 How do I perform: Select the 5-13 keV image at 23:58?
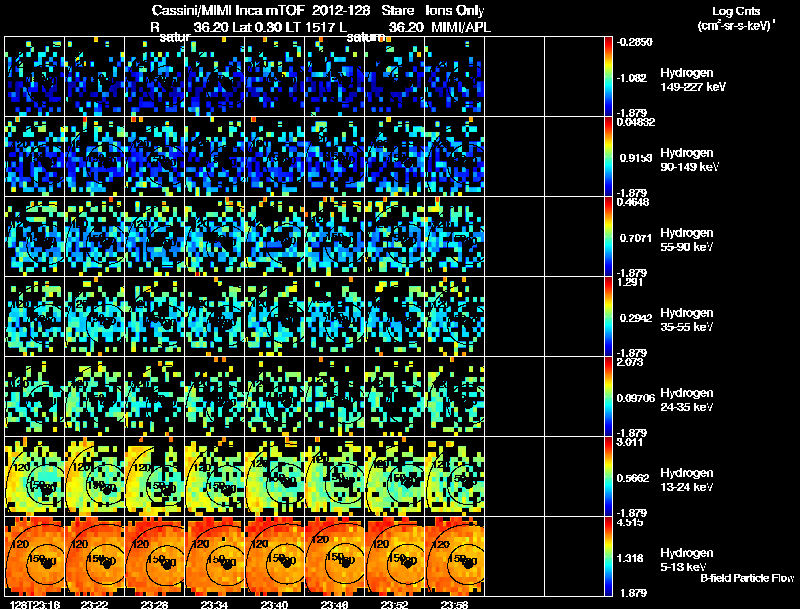455,556
